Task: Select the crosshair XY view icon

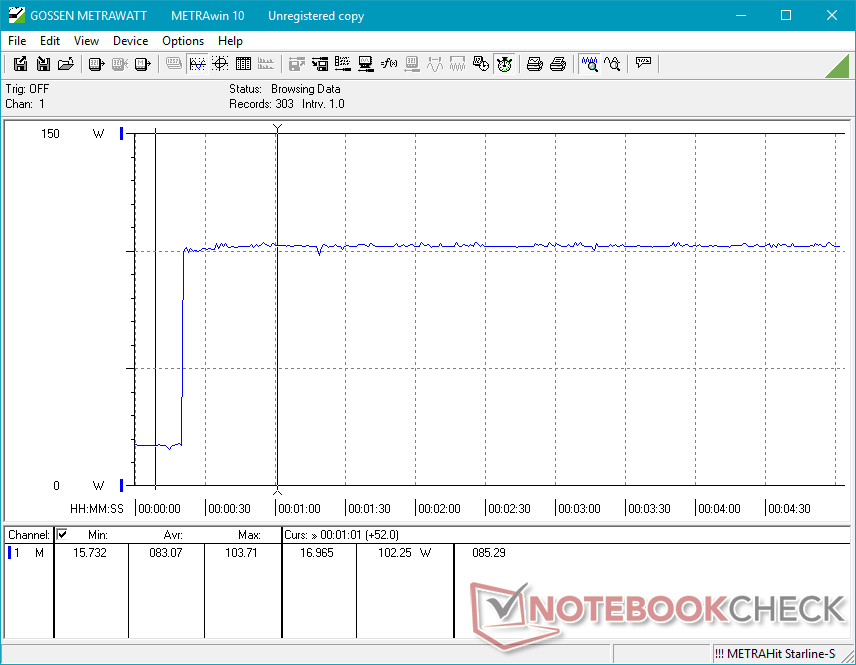Action: 220,64
